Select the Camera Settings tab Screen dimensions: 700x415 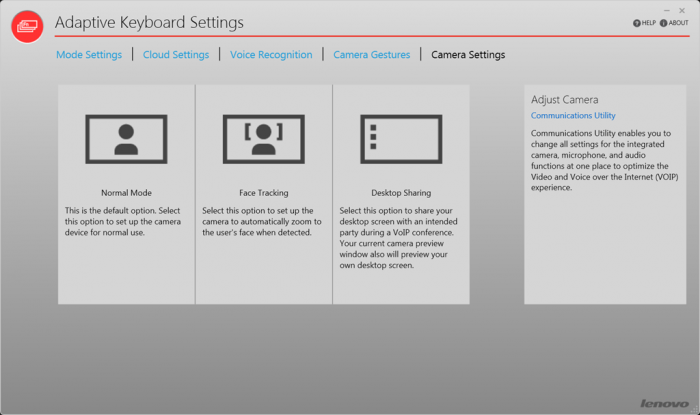click(x=468, y=55)
